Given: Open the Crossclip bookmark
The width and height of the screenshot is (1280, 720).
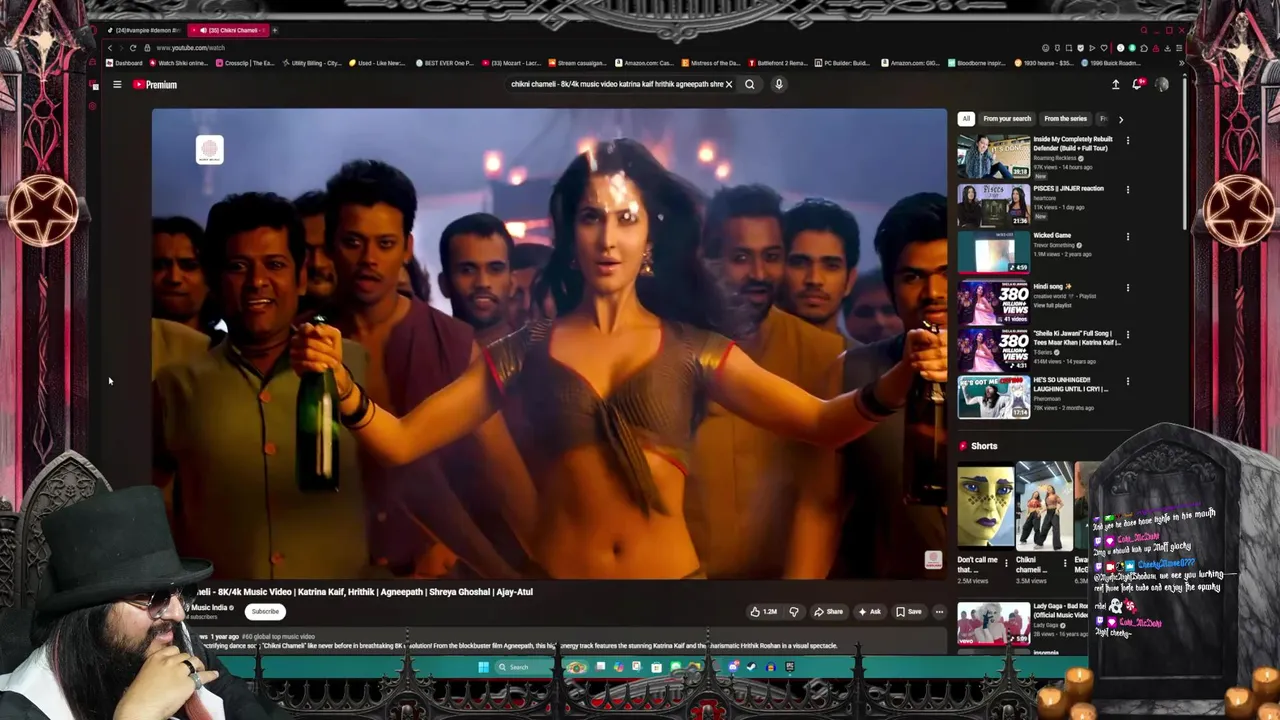Looking at the screenshot, I should tap(245, 63).
